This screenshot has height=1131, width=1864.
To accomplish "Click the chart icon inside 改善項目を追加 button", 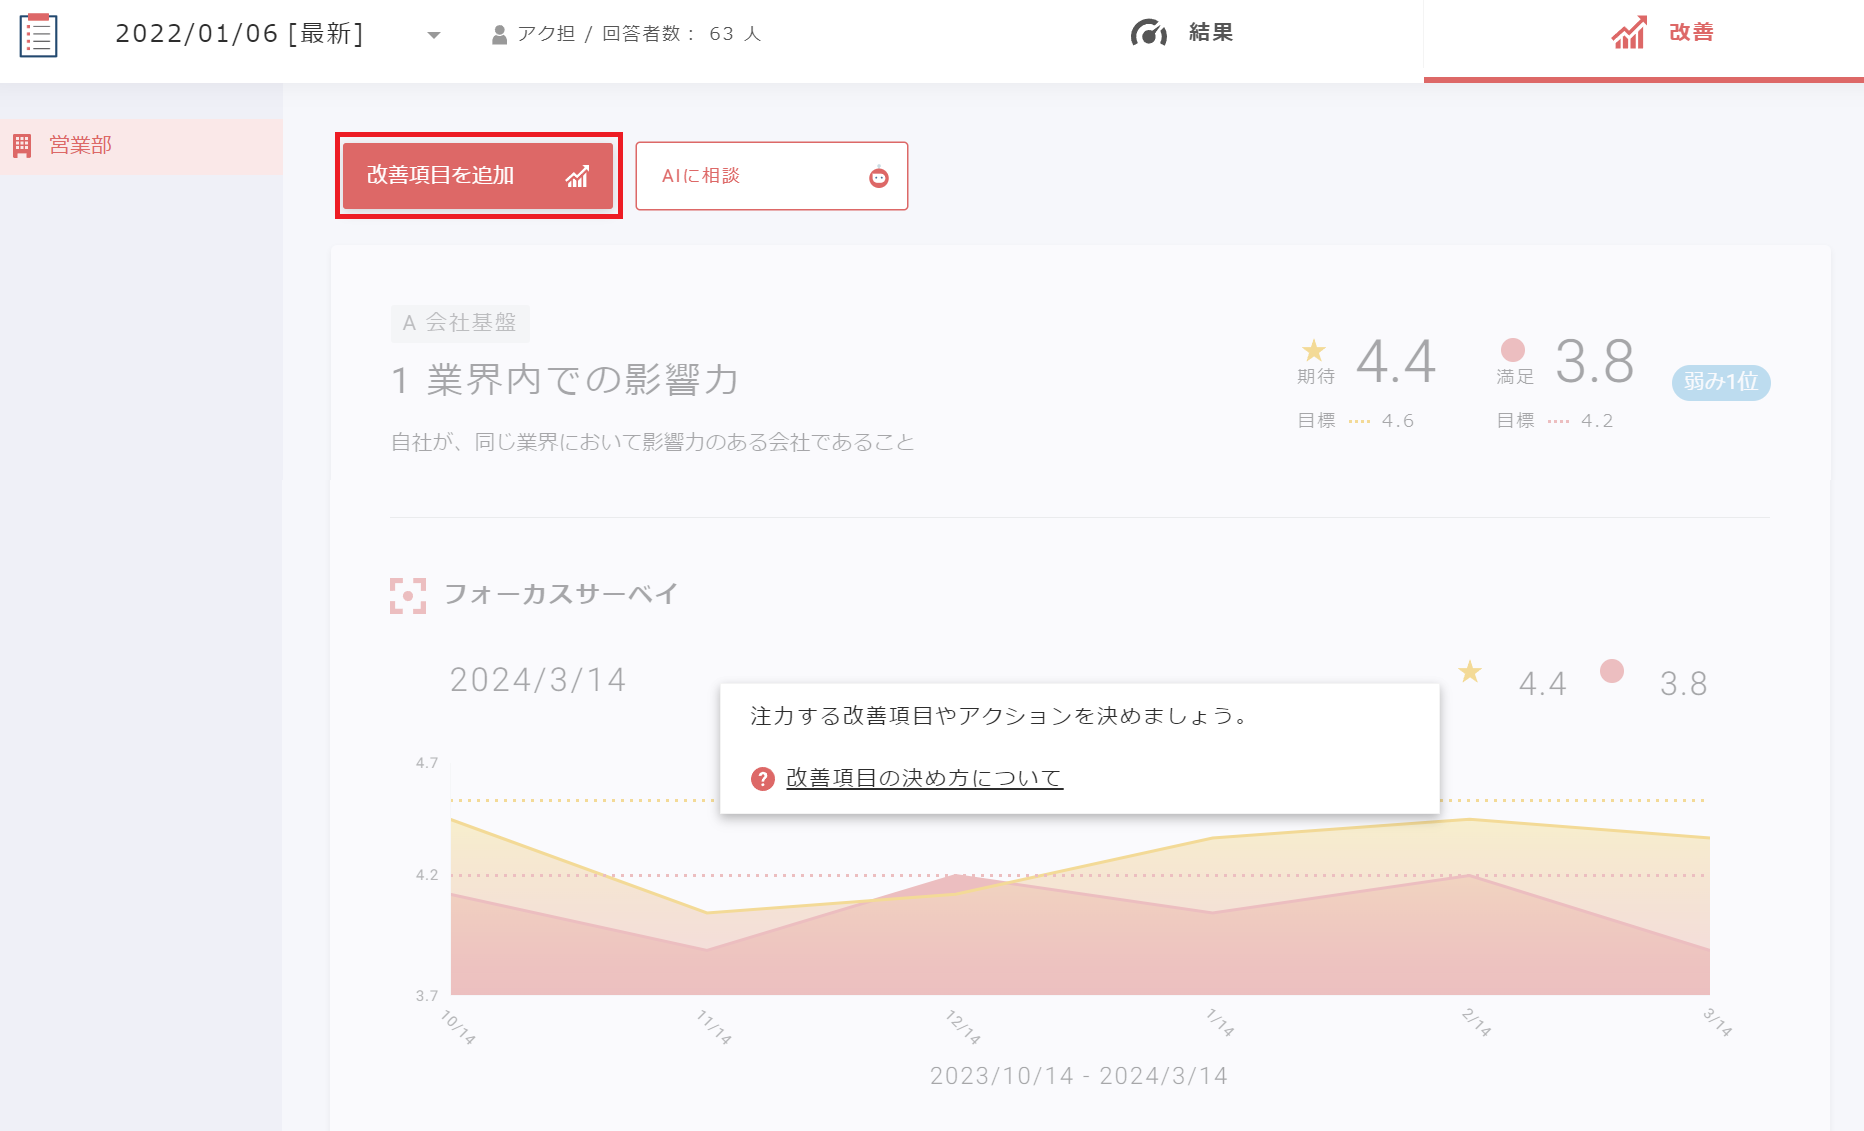I will coord(578,176).
